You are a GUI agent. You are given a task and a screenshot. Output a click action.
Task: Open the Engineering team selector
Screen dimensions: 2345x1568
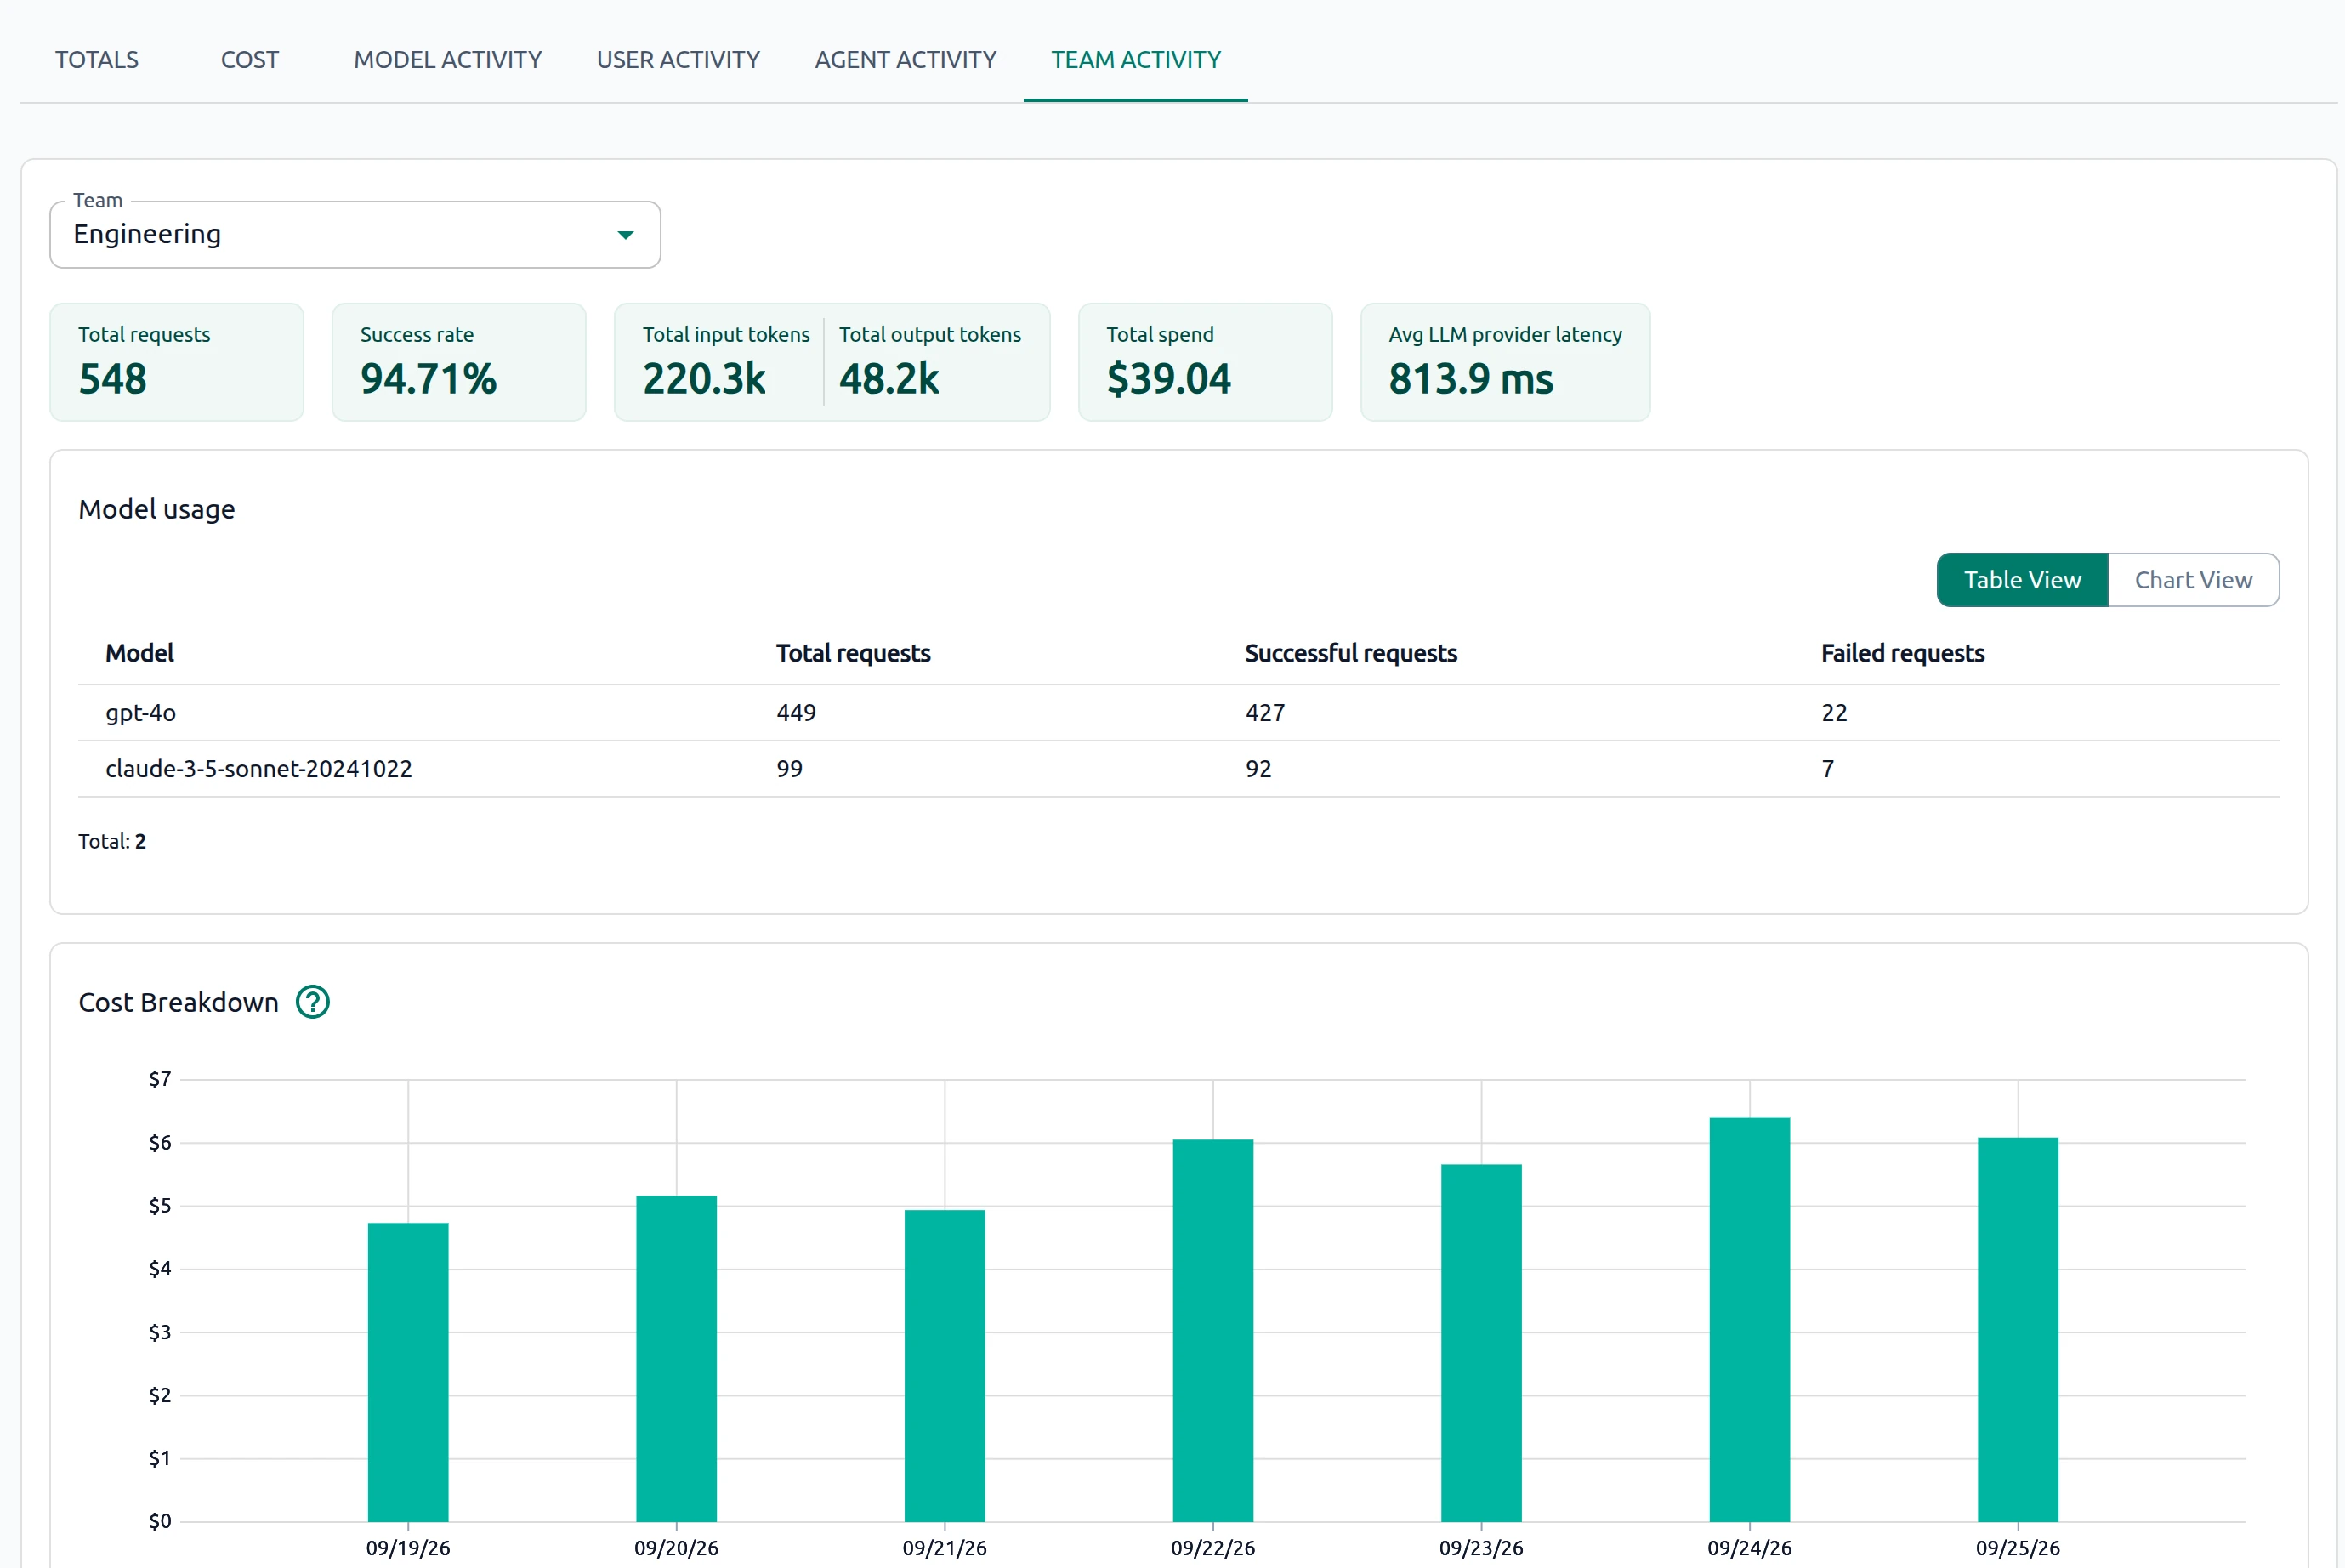(355, 235)
